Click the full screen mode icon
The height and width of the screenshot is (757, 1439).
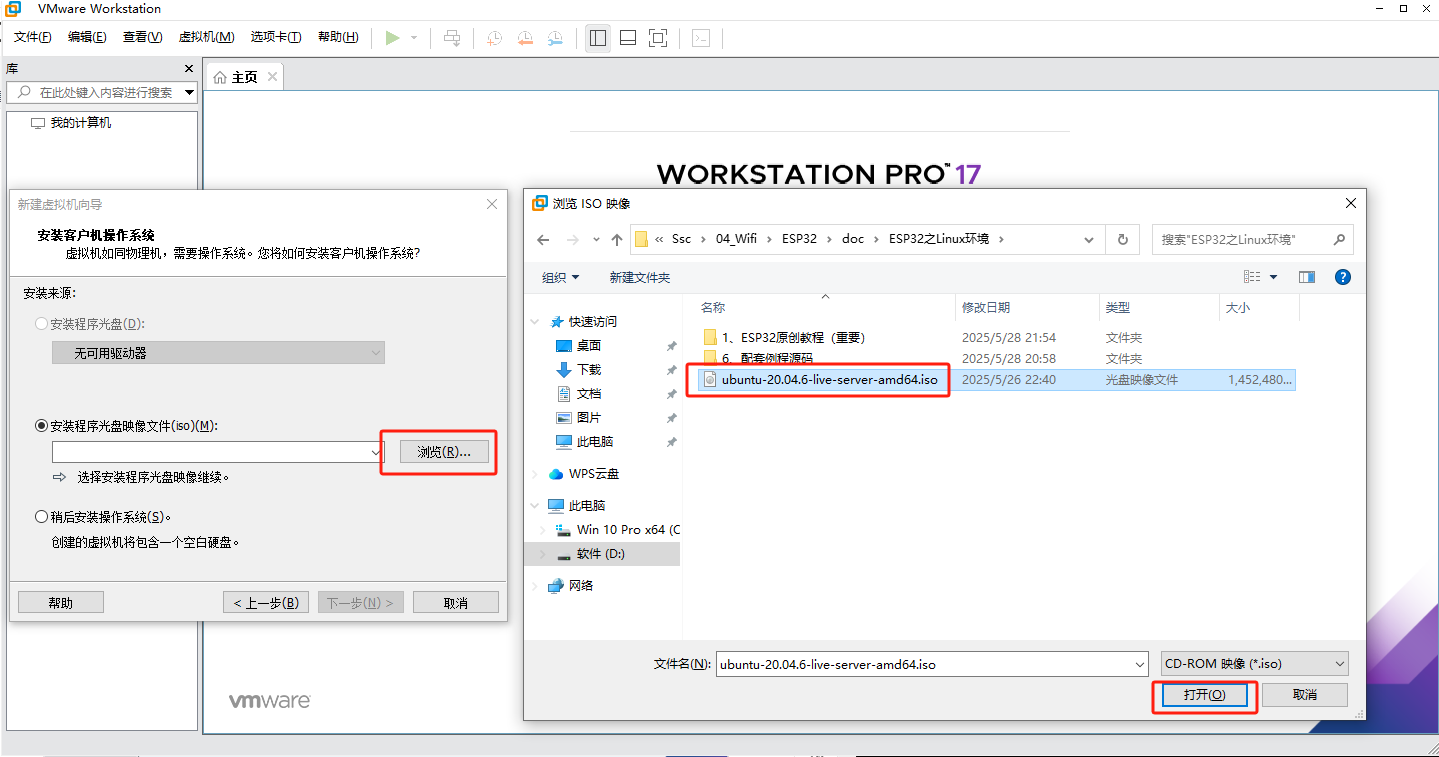click(658, 38)
